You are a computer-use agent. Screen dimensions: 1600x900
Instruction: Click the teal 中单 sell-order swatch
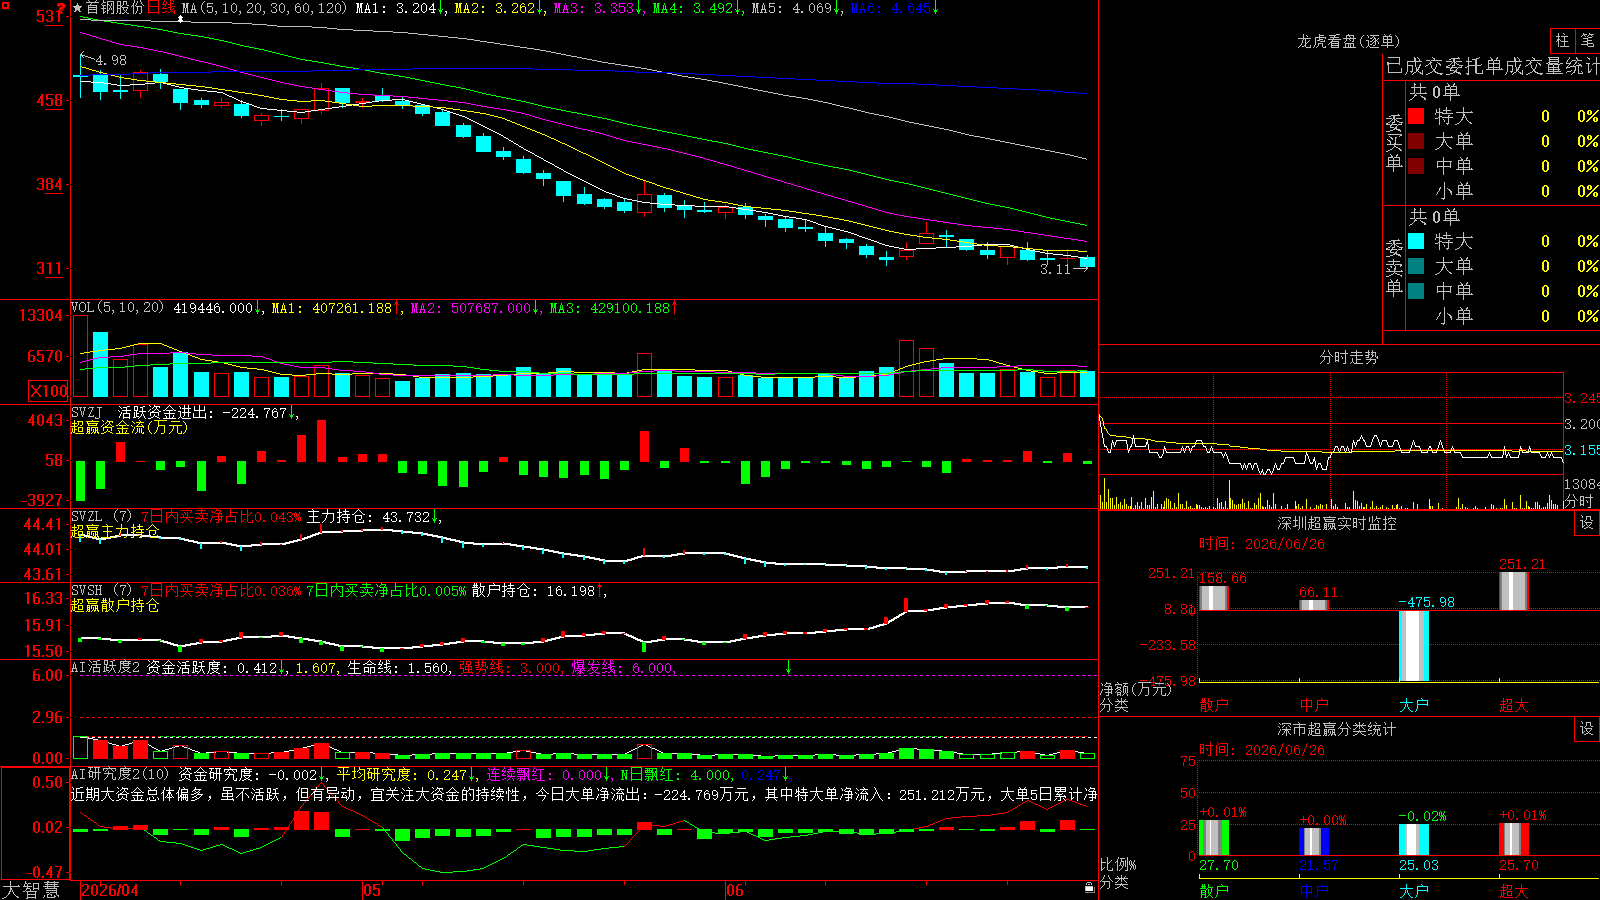[1416, 291]
